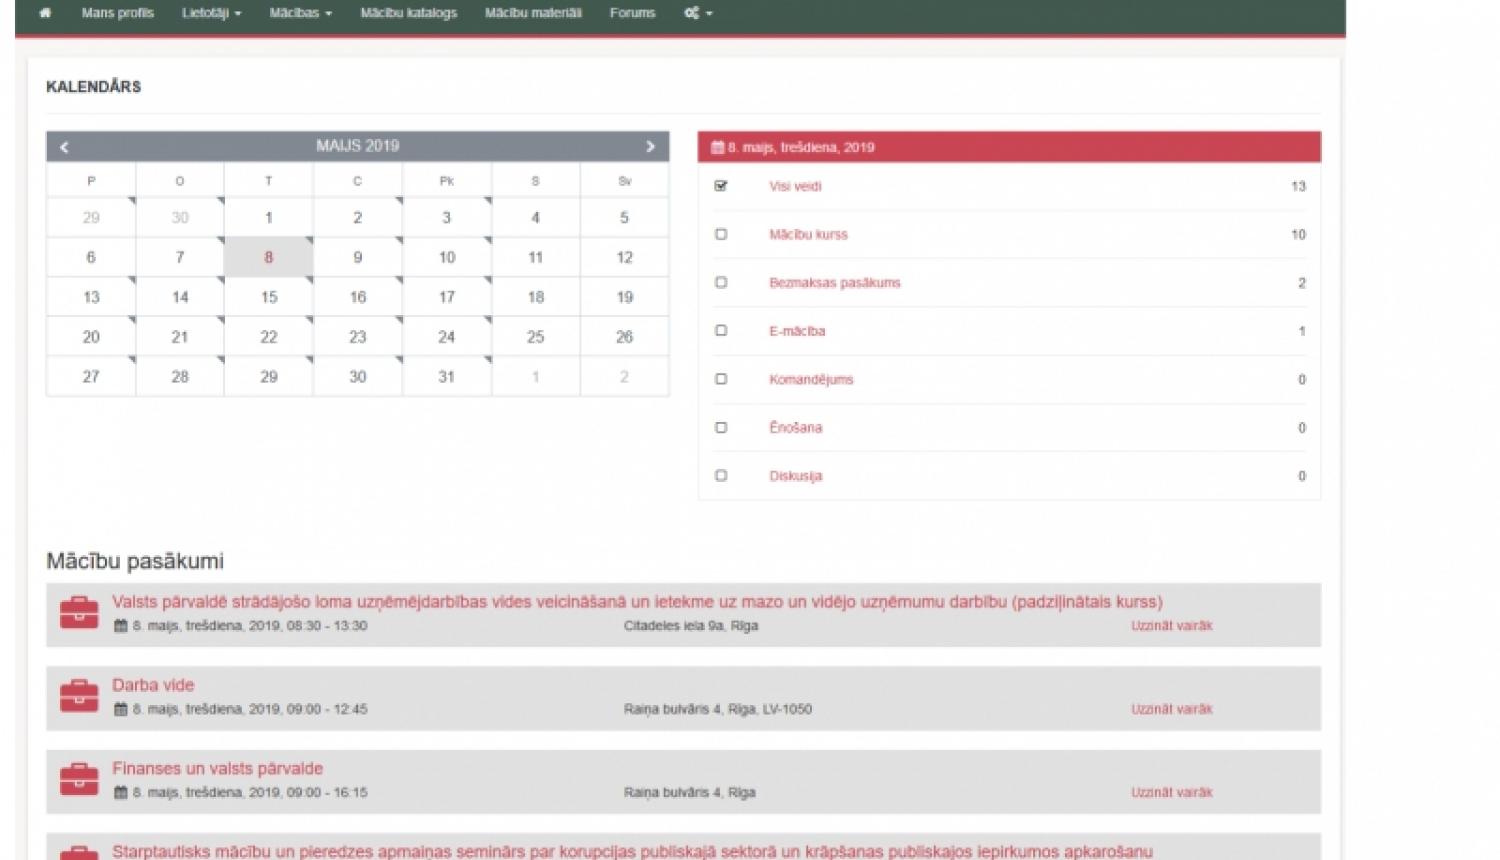The height and width of the screenshot is (860, 1500).
Task: Click address Raiņa bulvāris 4, Rīga, LV-1050
Action: coord(718,709)
